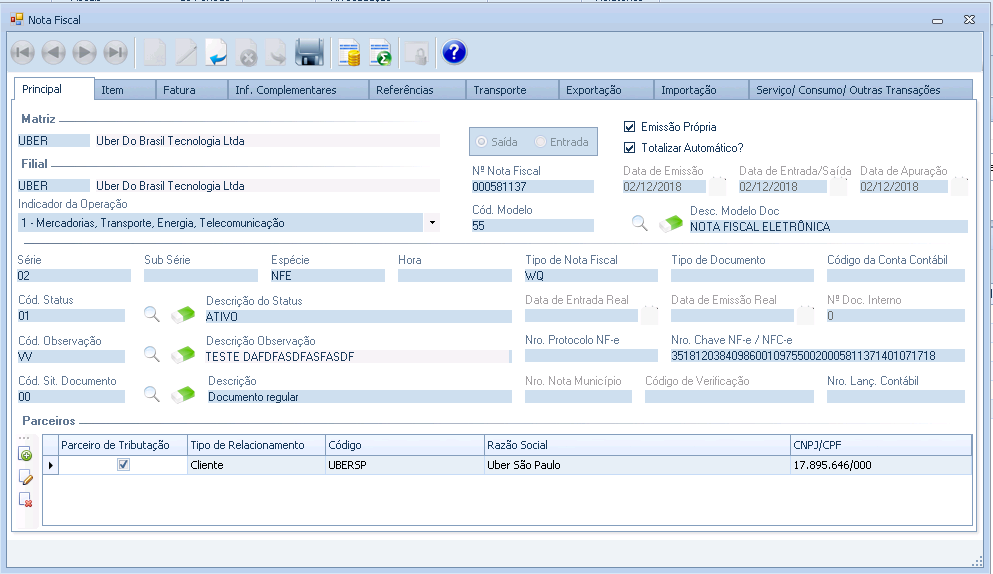Open the Data de Emissão date picker
This screenshot has height=574, width=993.
tap(718, 186)
